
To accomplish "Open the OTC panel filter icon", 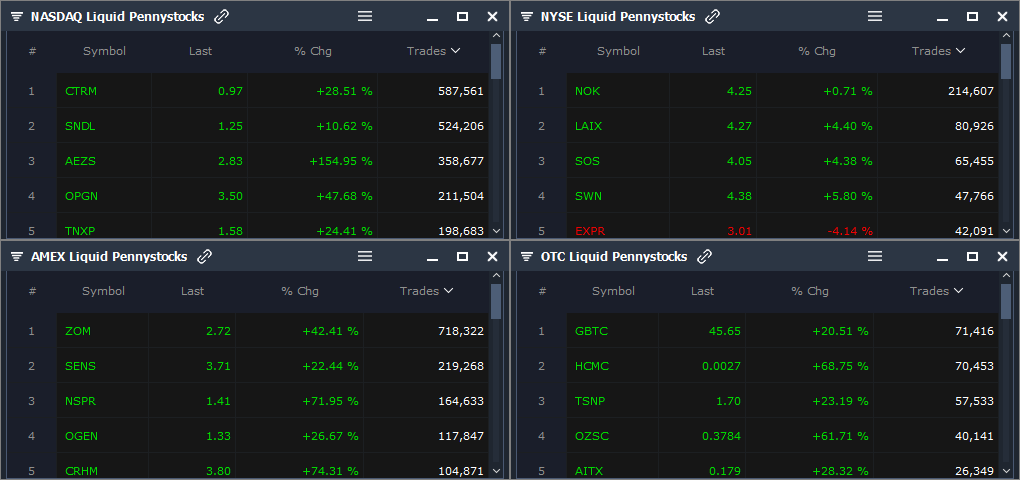I will tap(527, 257).
